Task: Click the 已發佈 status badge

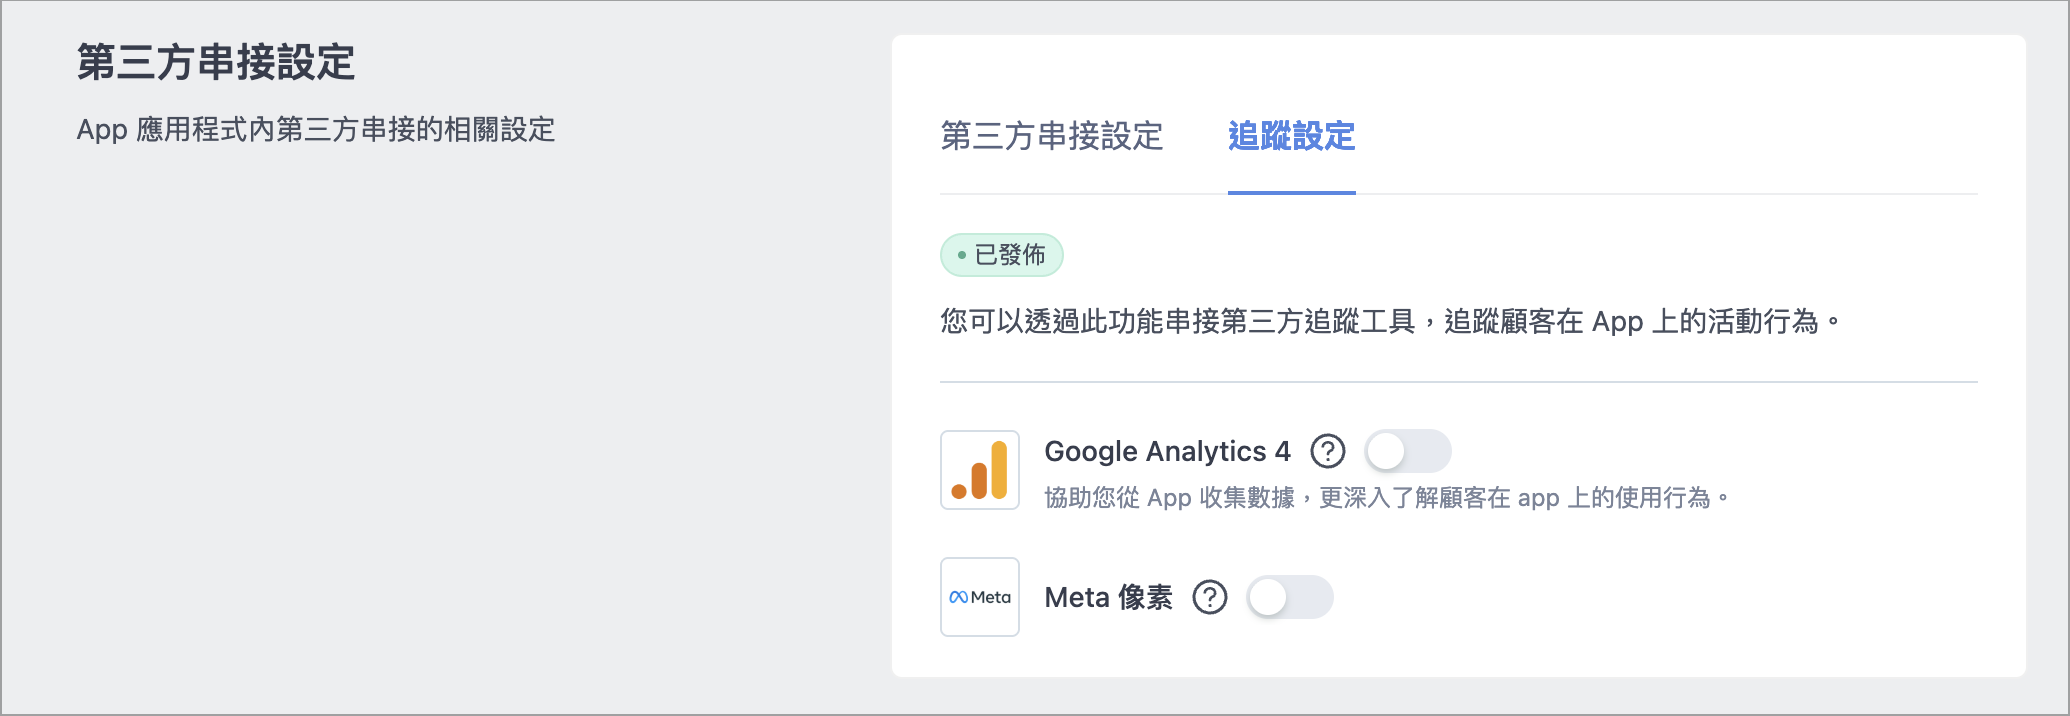Action: pyautogui.click(x=1002, y=255)
